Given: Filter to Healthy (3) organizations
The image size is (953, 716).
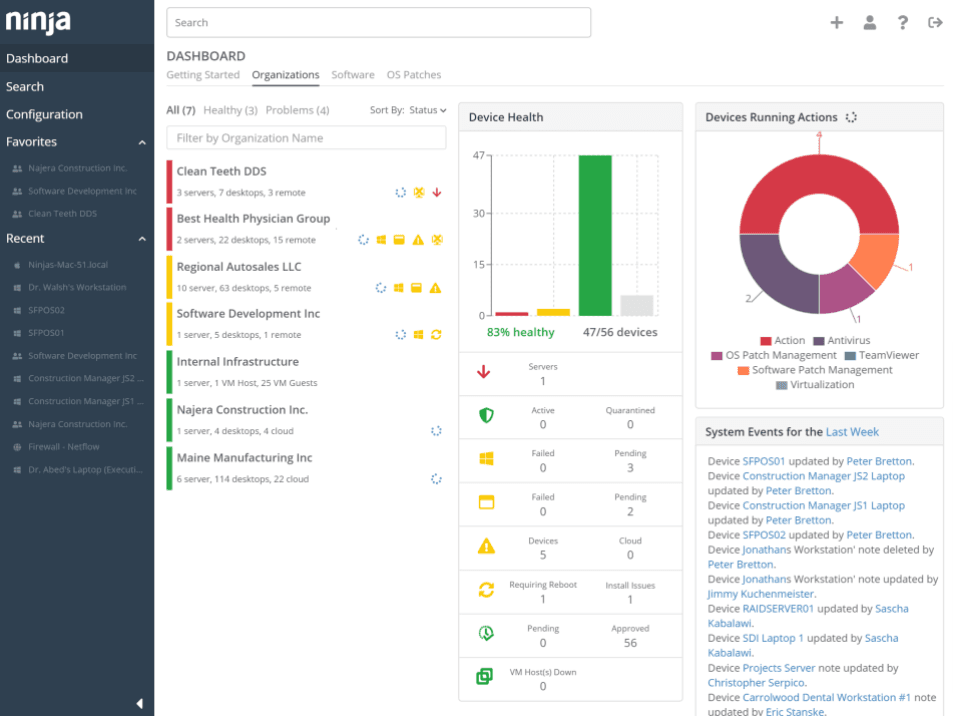Looking at the screenshot, I should click(x=230, y=110).
